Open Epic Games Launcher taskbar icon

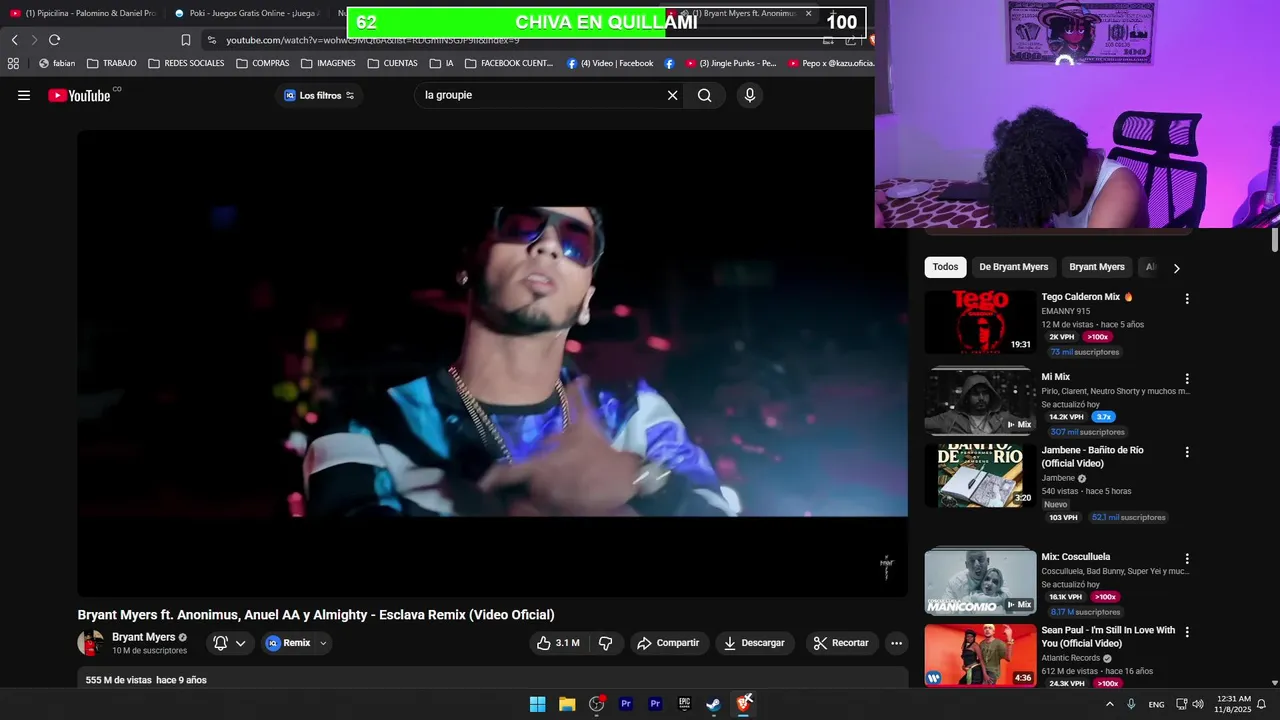684,704
